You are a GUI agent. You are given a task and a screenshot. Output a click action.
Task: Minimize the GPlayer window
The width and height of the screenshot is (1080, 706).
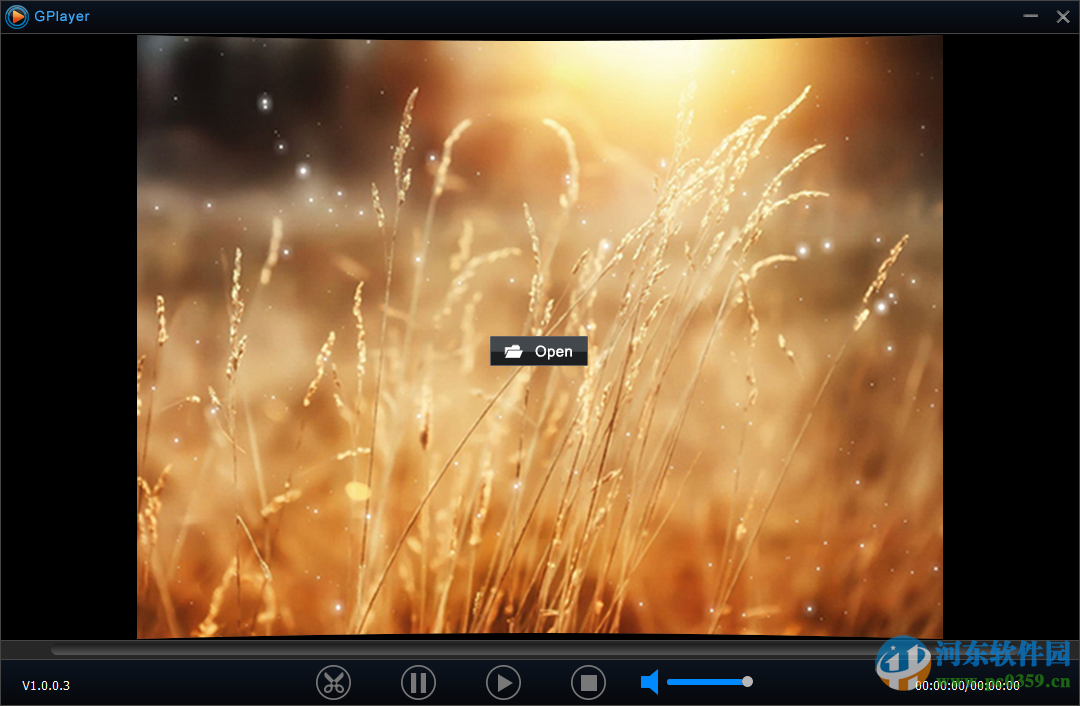[1030, 16]
